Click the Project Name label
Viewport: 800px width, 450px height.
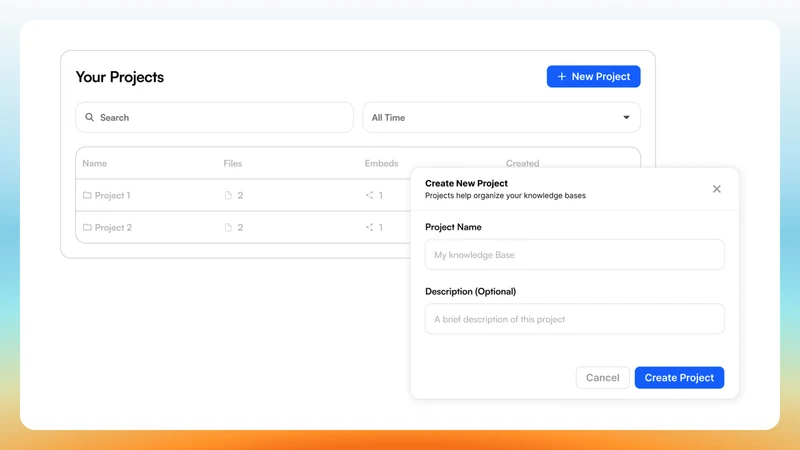[x=453, y=227]
